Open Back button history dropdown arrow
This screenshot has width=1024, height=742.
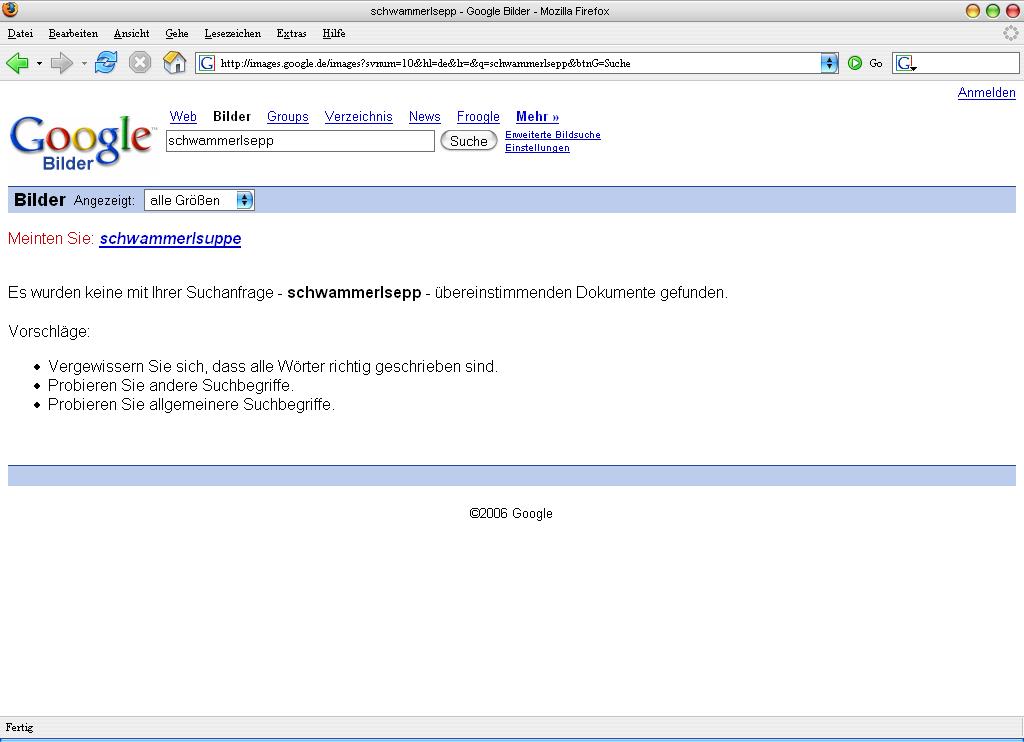[39, 63]
